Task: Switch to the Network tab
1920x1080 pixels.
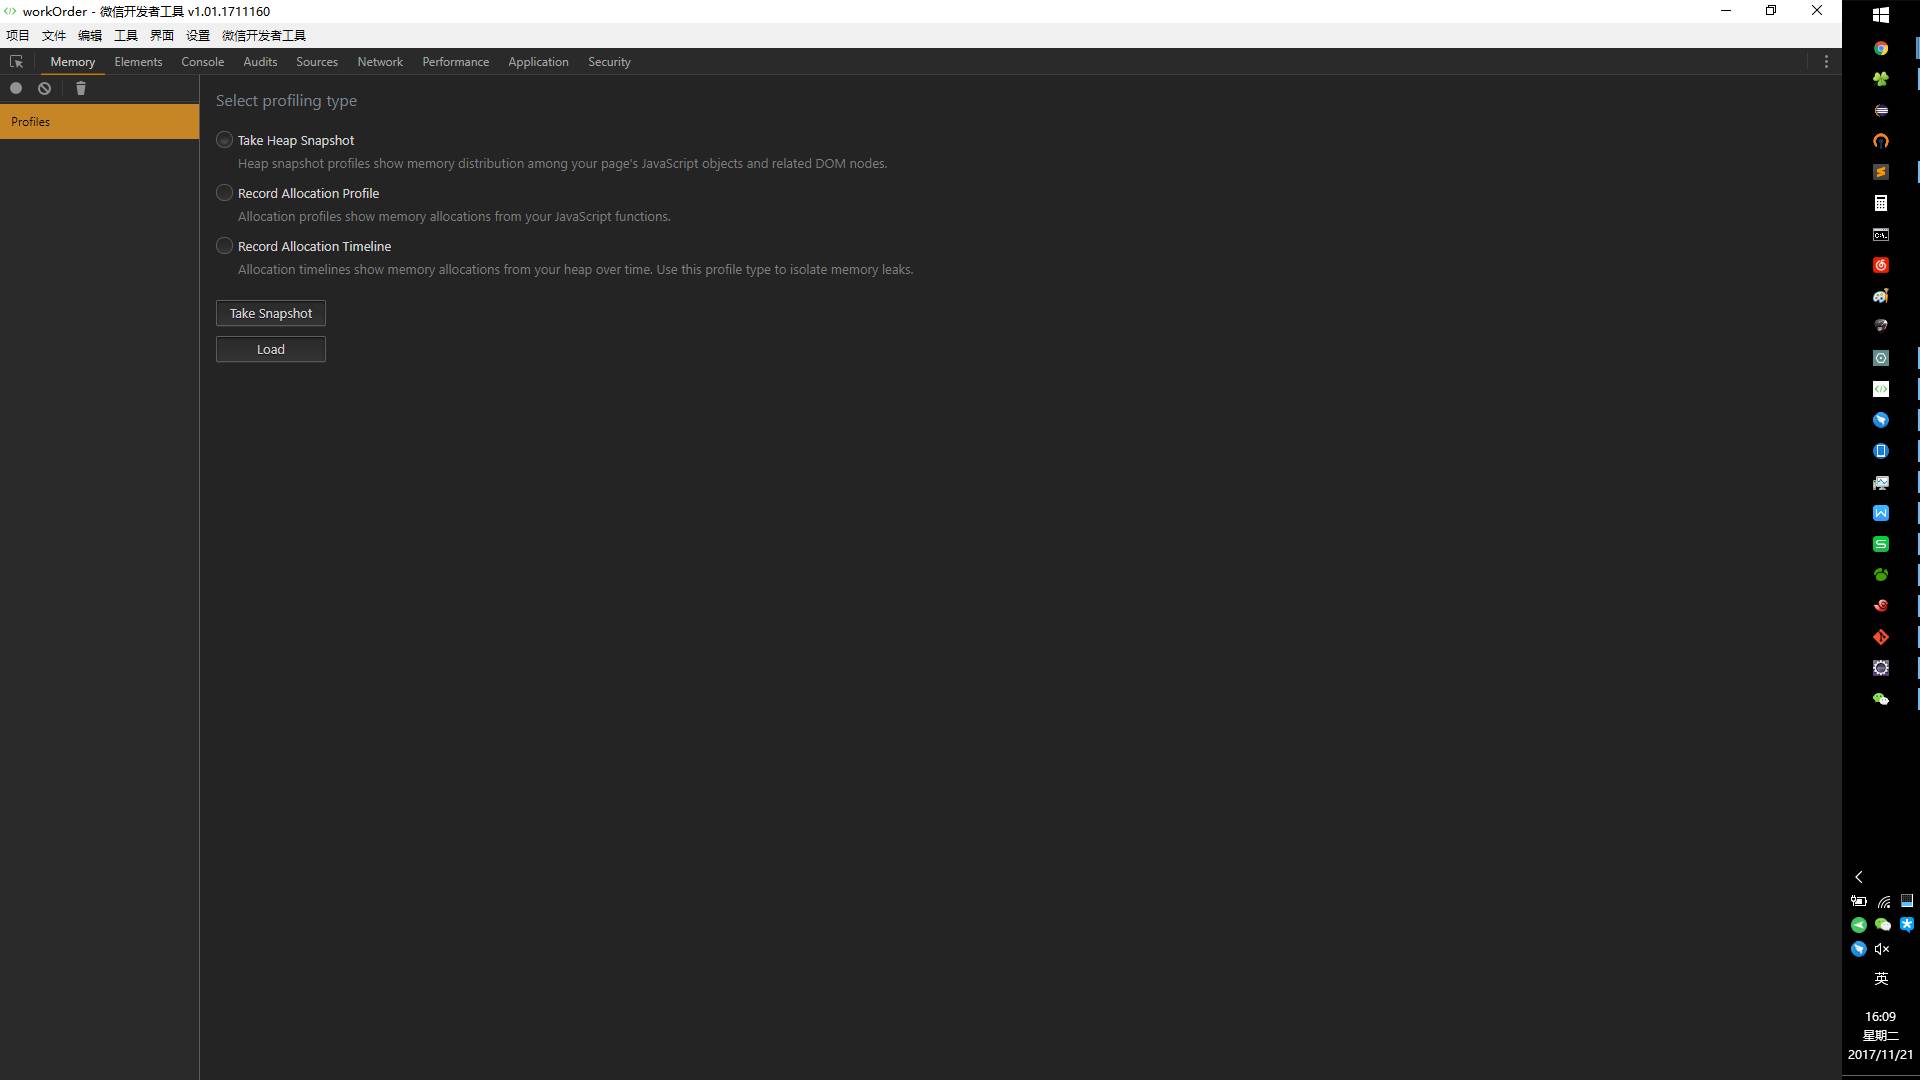Action: (x=380, y=62)
